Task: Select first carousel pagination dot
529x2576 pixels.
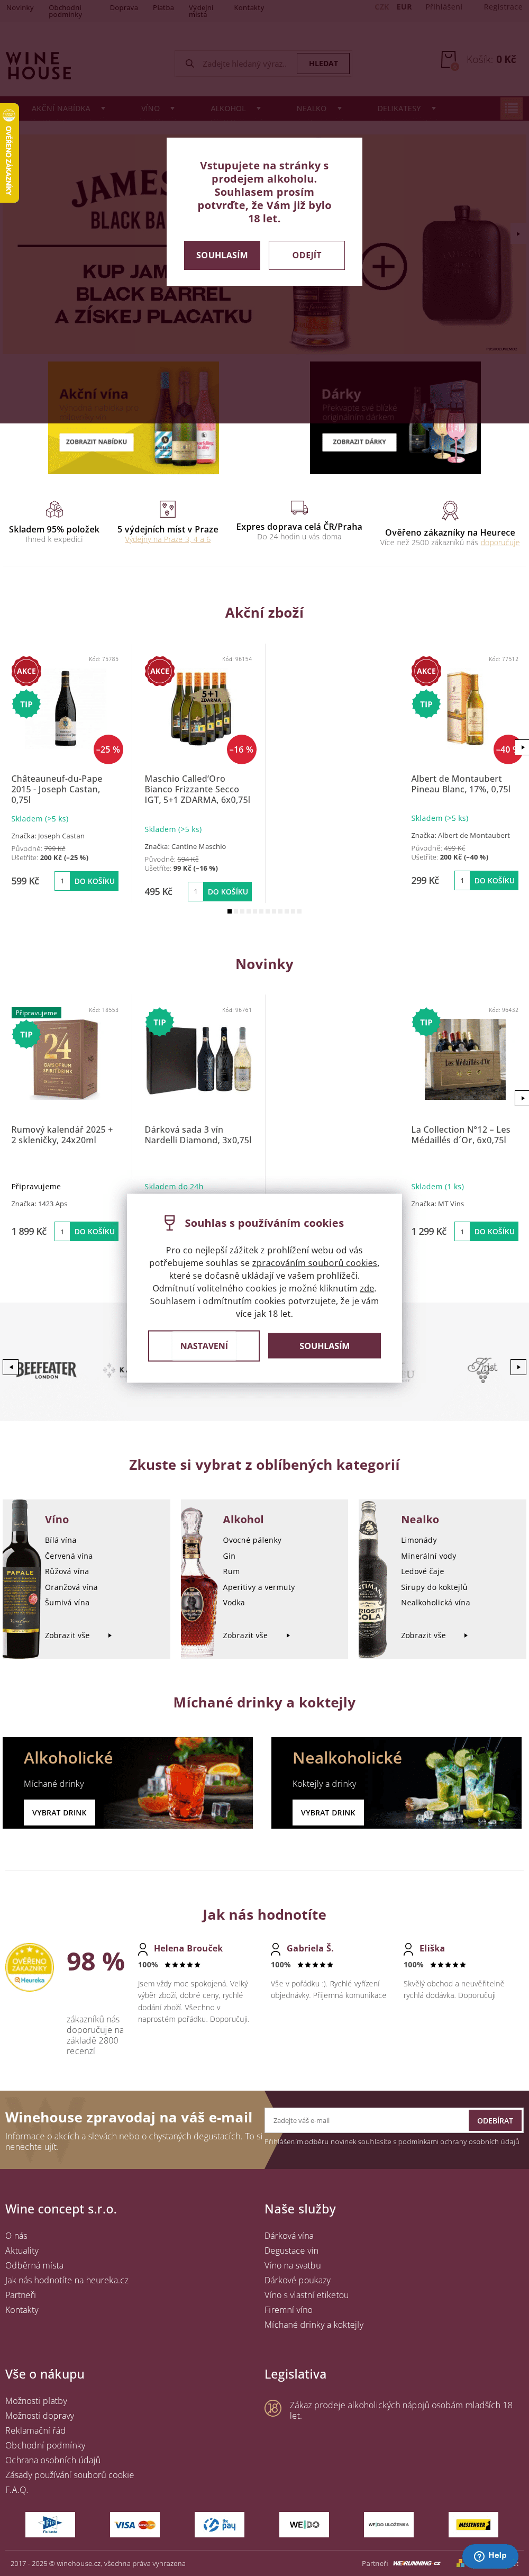Action: point(230,911)
